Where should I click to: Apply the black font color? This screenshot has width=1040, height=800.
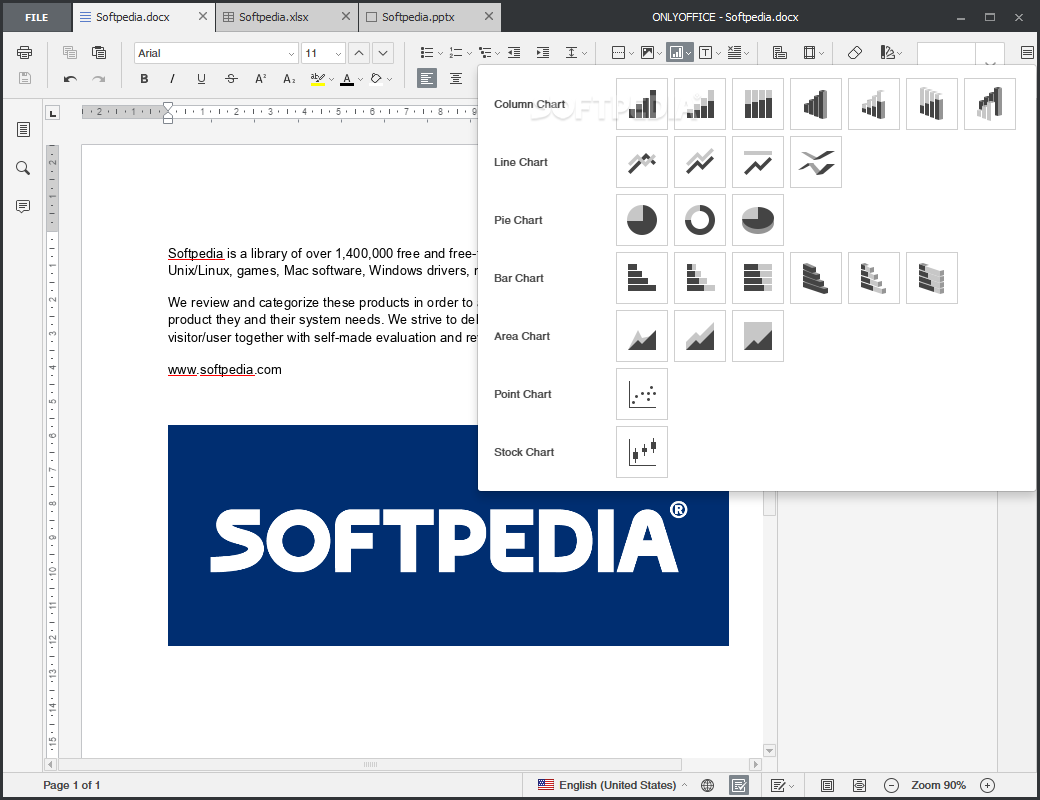pos(347,79)
